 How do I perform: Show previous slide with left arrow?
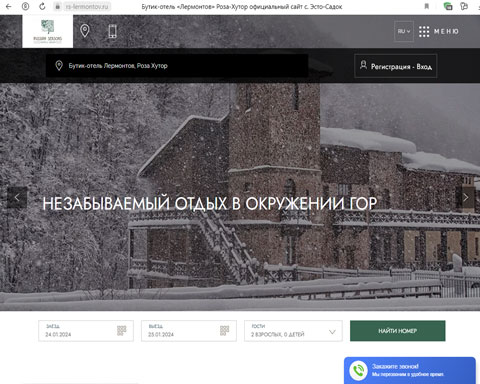17,198
